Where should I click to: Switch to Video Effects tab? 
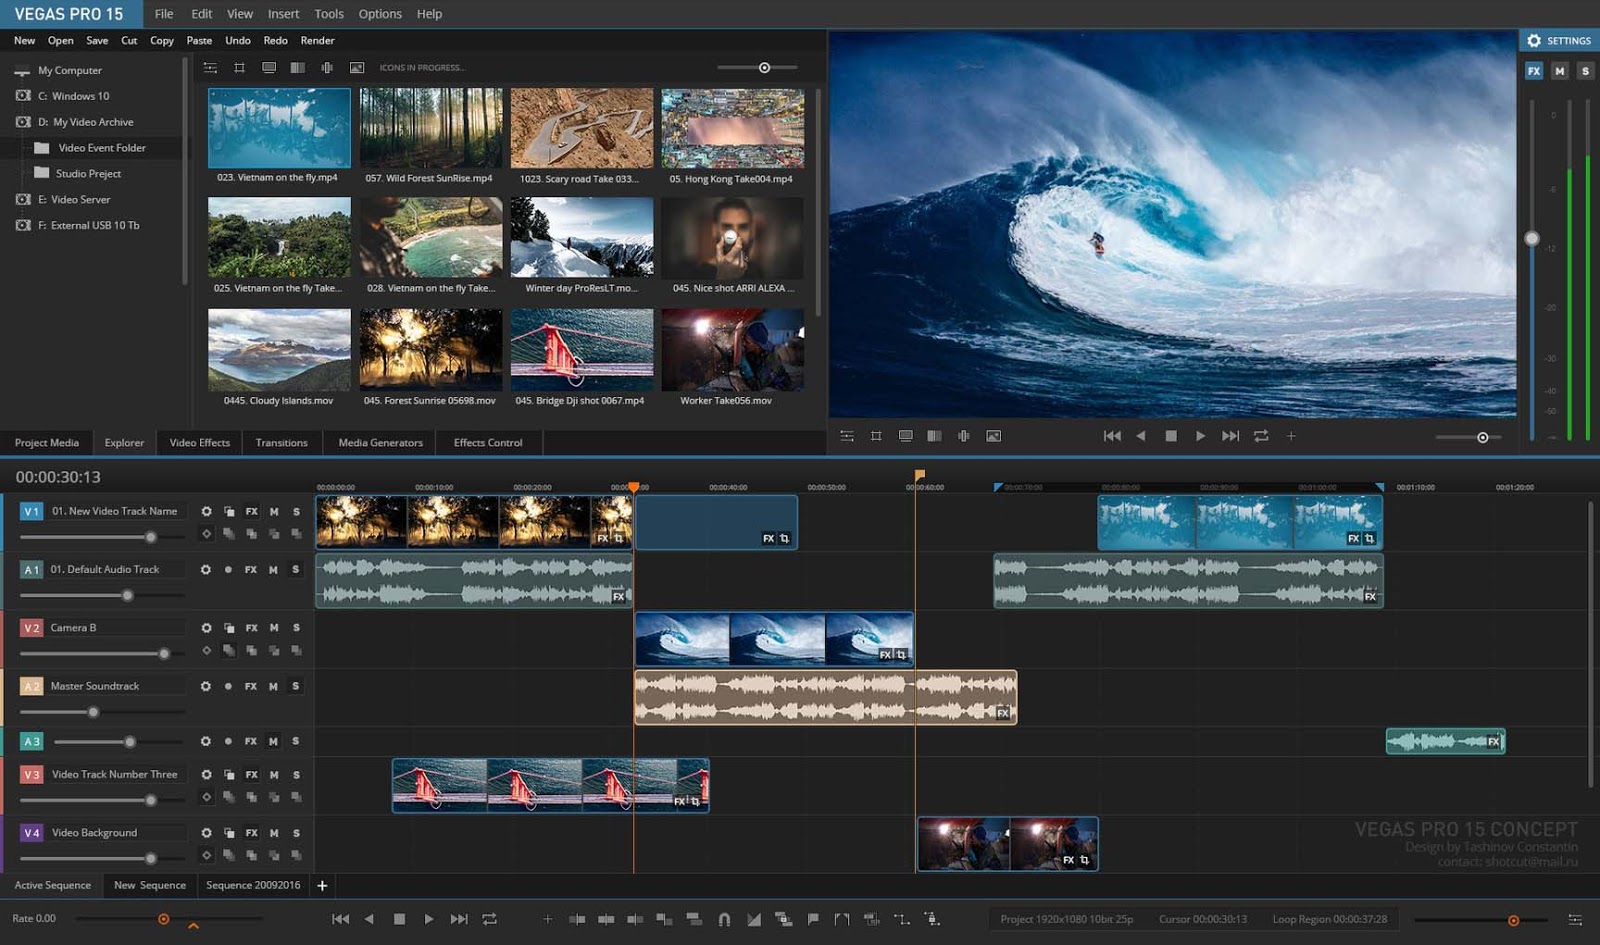point(199,443)
